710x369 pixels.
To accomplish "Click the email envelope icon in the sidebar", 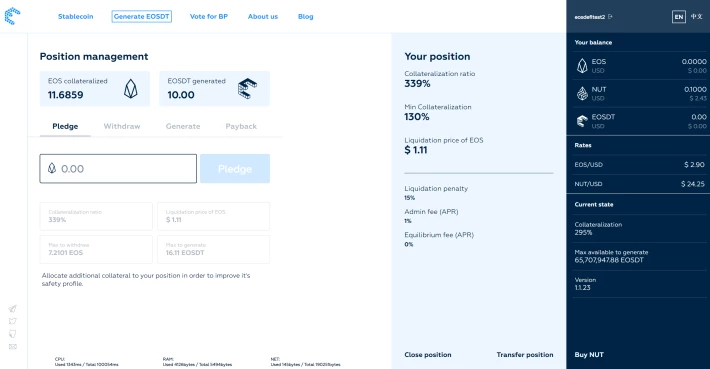I will click(12, 347).
